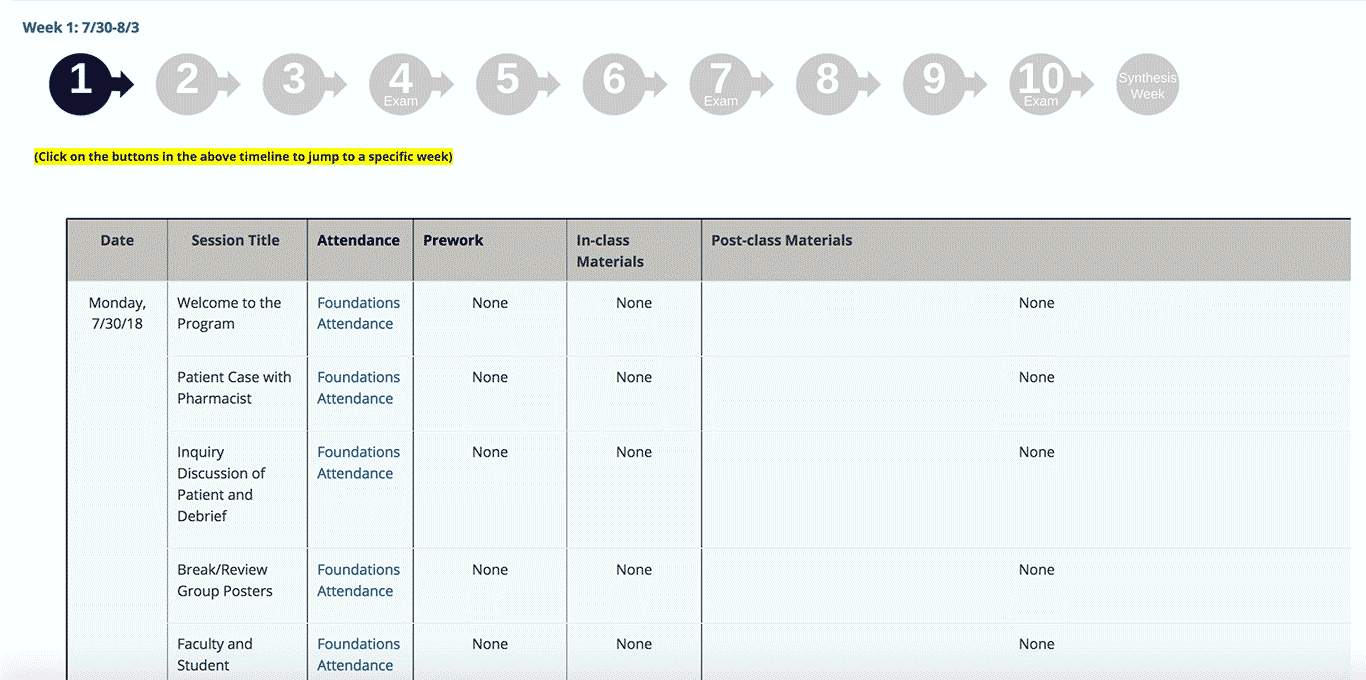Image resolution: width=1366 pixels, height=680 pixels.
Task: Click Post-class None in Faculty and Student row
Action: pyautogui.click(x=1037, y=644)
